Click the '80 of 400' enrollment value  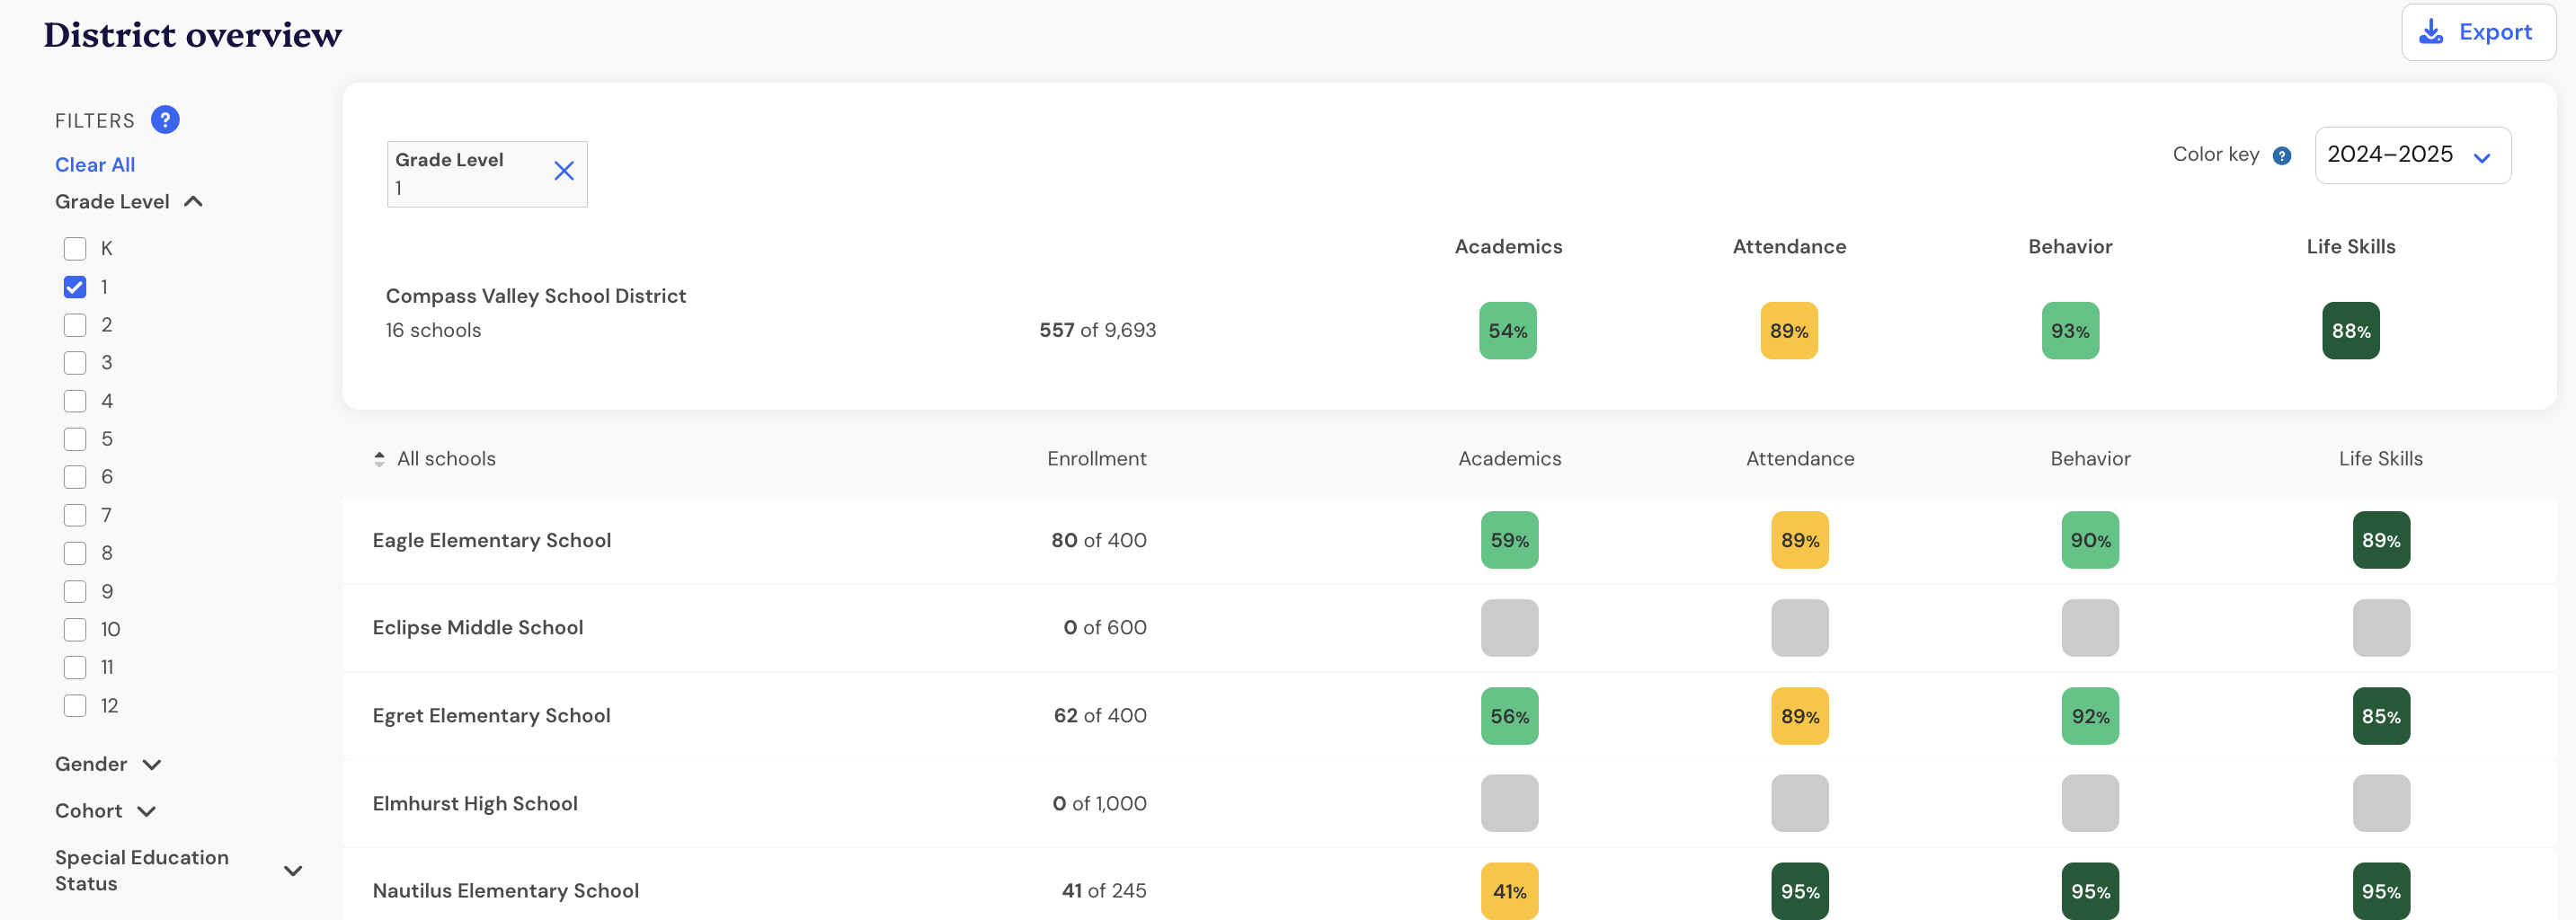point(1098,540)
